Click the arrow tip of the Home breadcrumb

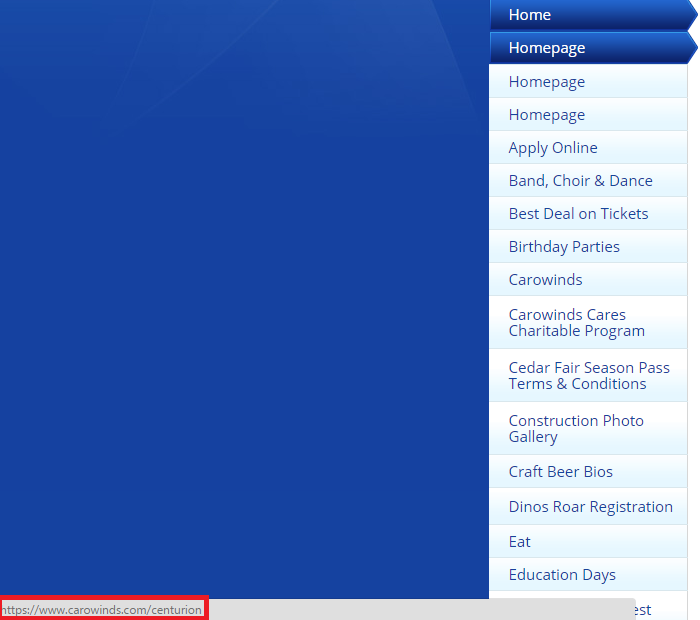[x=690, y=15]
